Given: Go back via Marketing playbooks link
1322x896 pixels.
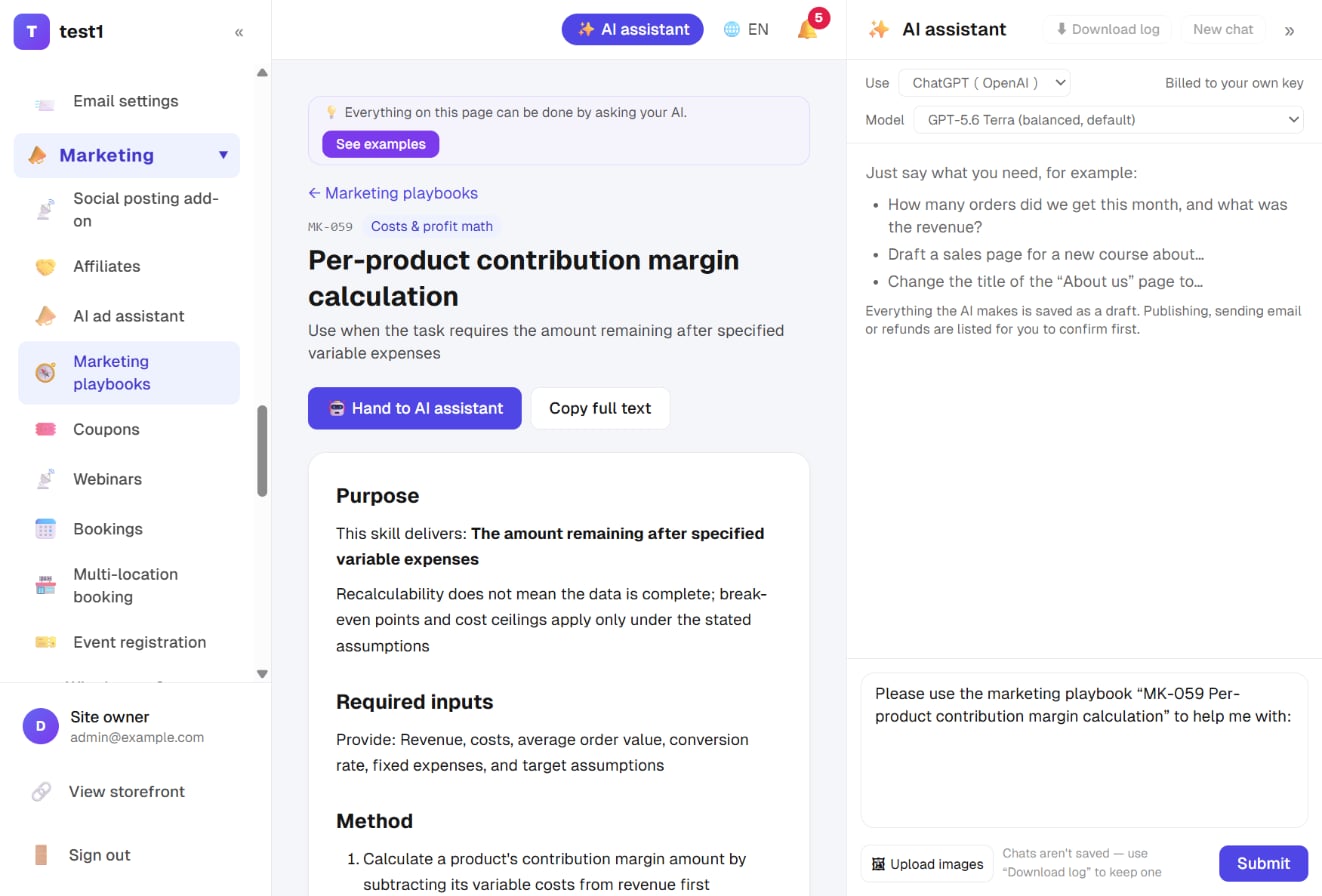Looking at the screenshot, I should (x=393, y=193).
